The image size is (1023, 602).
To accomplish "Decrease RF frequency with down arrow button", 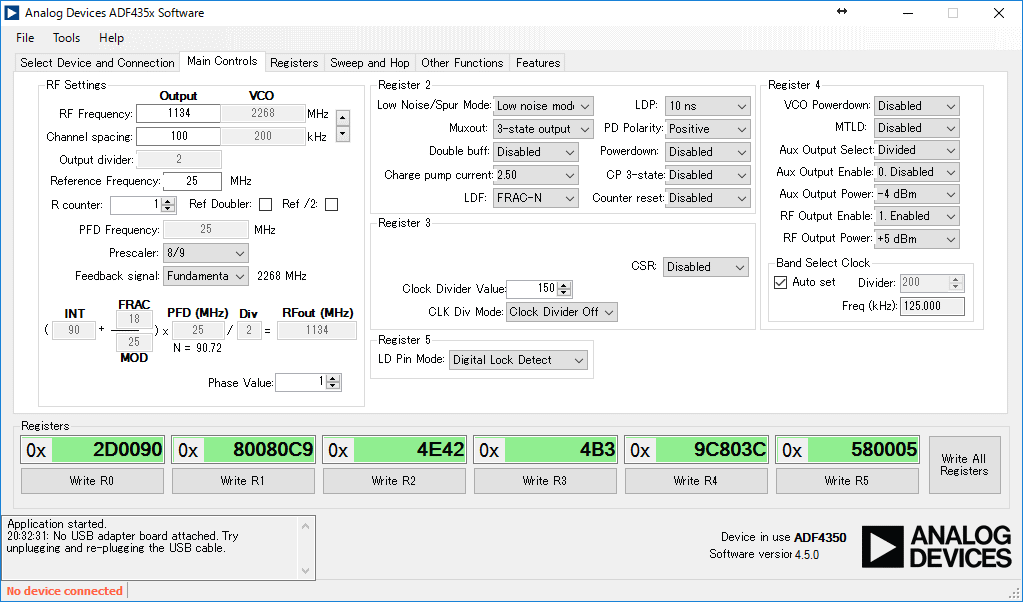I will pos(343,134).
